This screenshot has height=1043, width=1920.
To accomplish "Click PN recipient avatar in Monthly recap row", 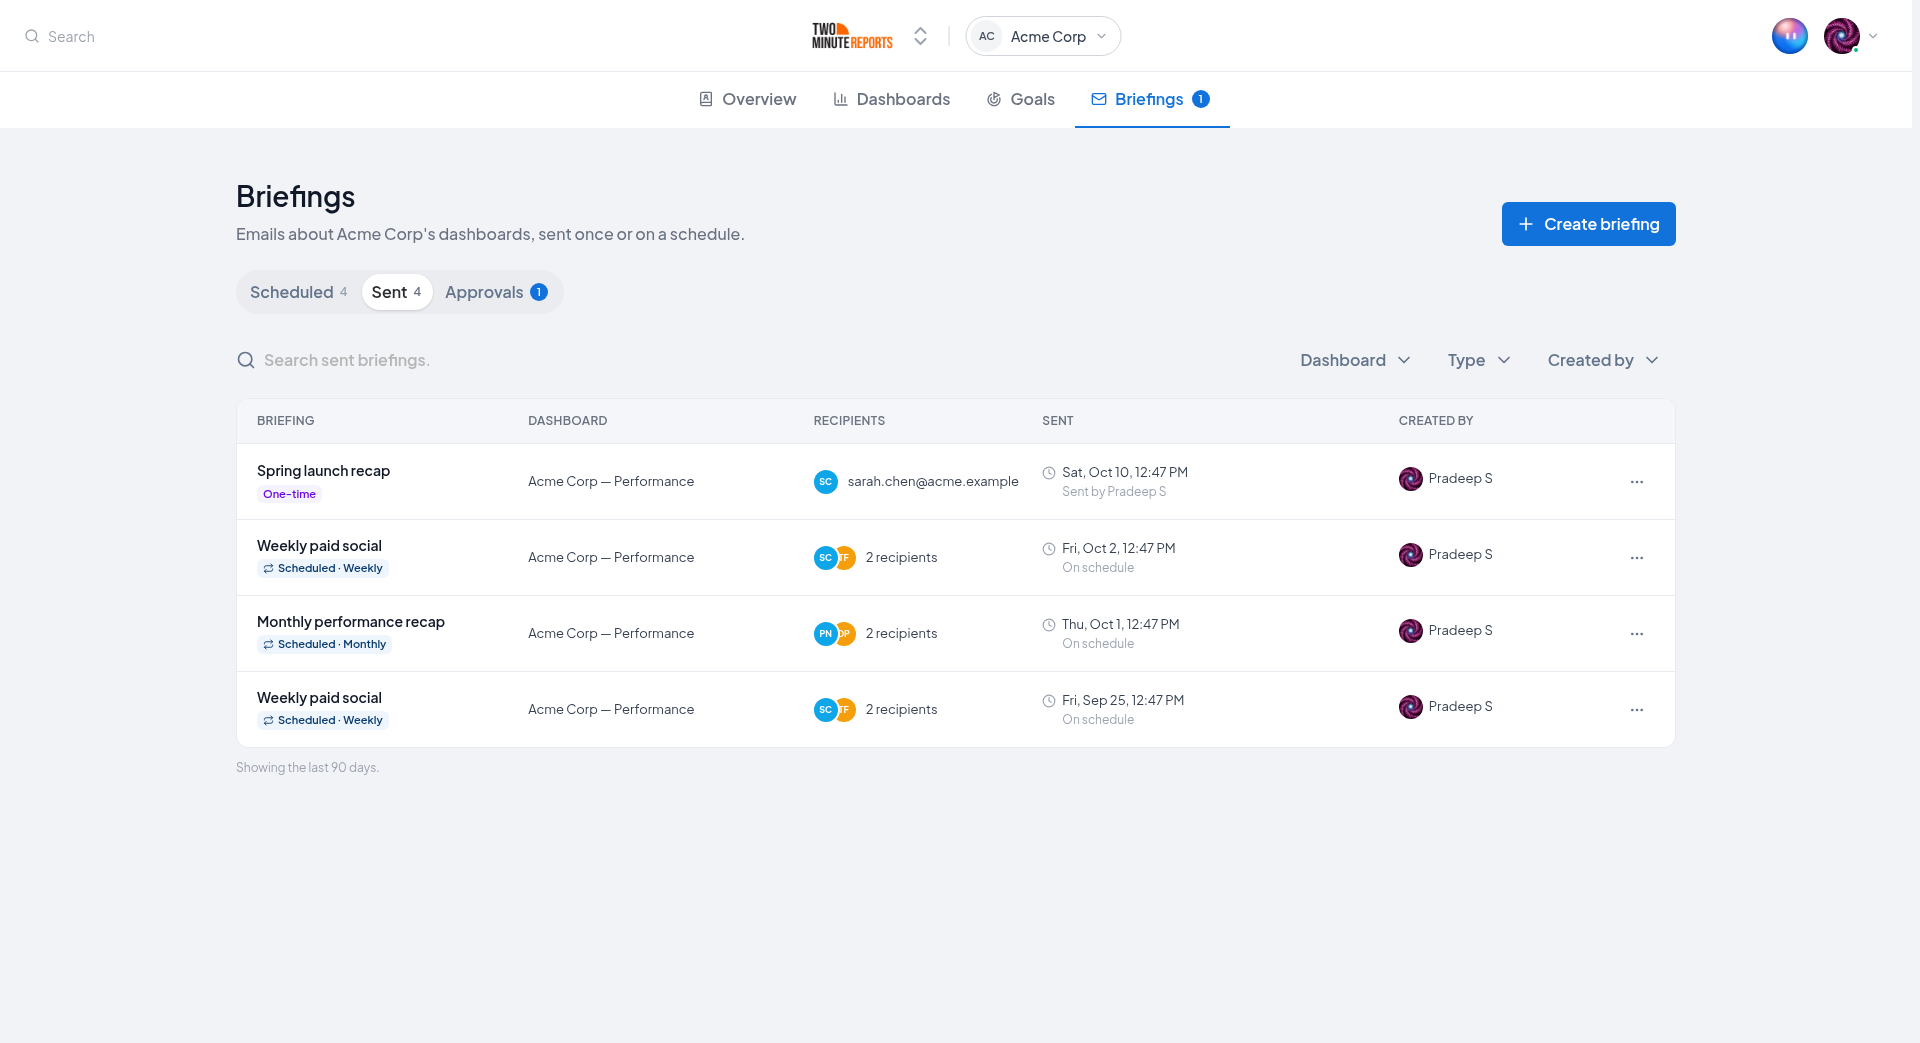I will pos(825,634).
